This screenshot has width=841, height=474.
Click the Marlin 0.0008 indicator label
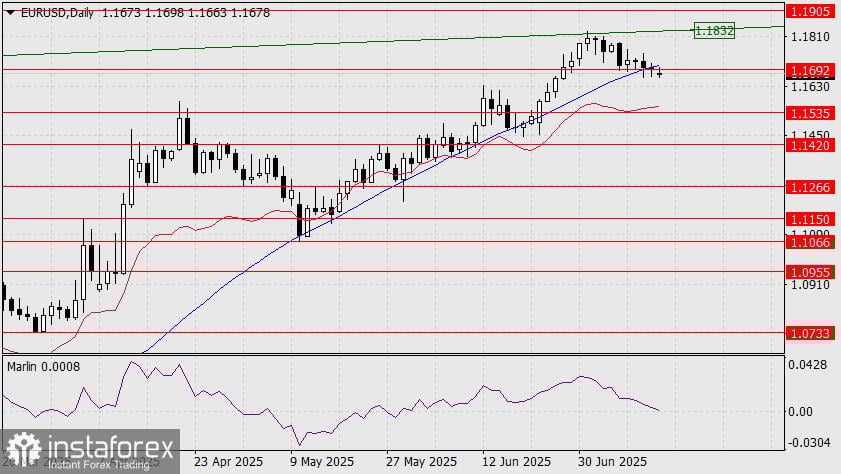coord(43,367)
